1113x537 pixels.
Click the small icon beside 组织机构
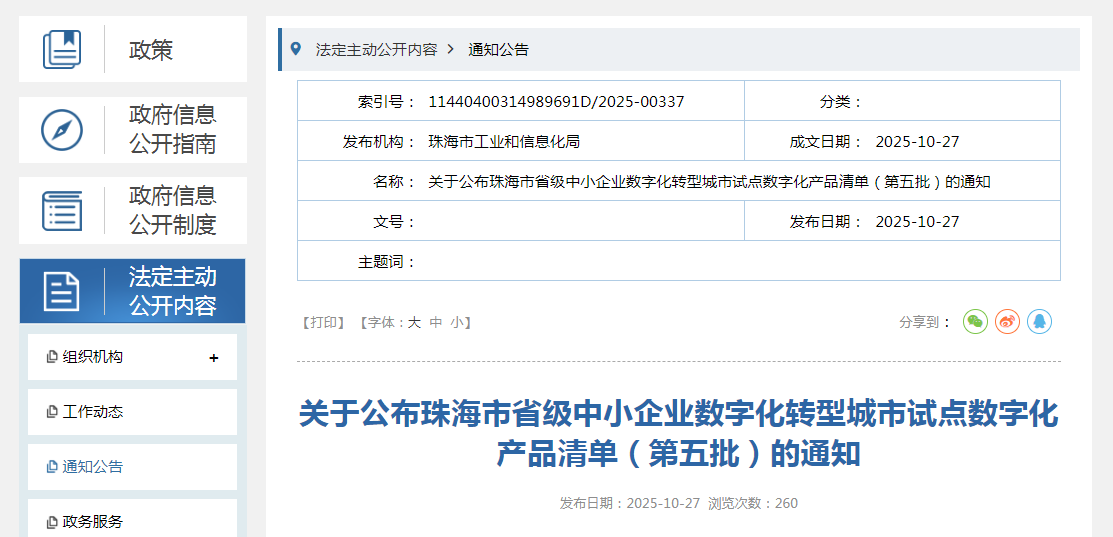(x=51, y=358)
